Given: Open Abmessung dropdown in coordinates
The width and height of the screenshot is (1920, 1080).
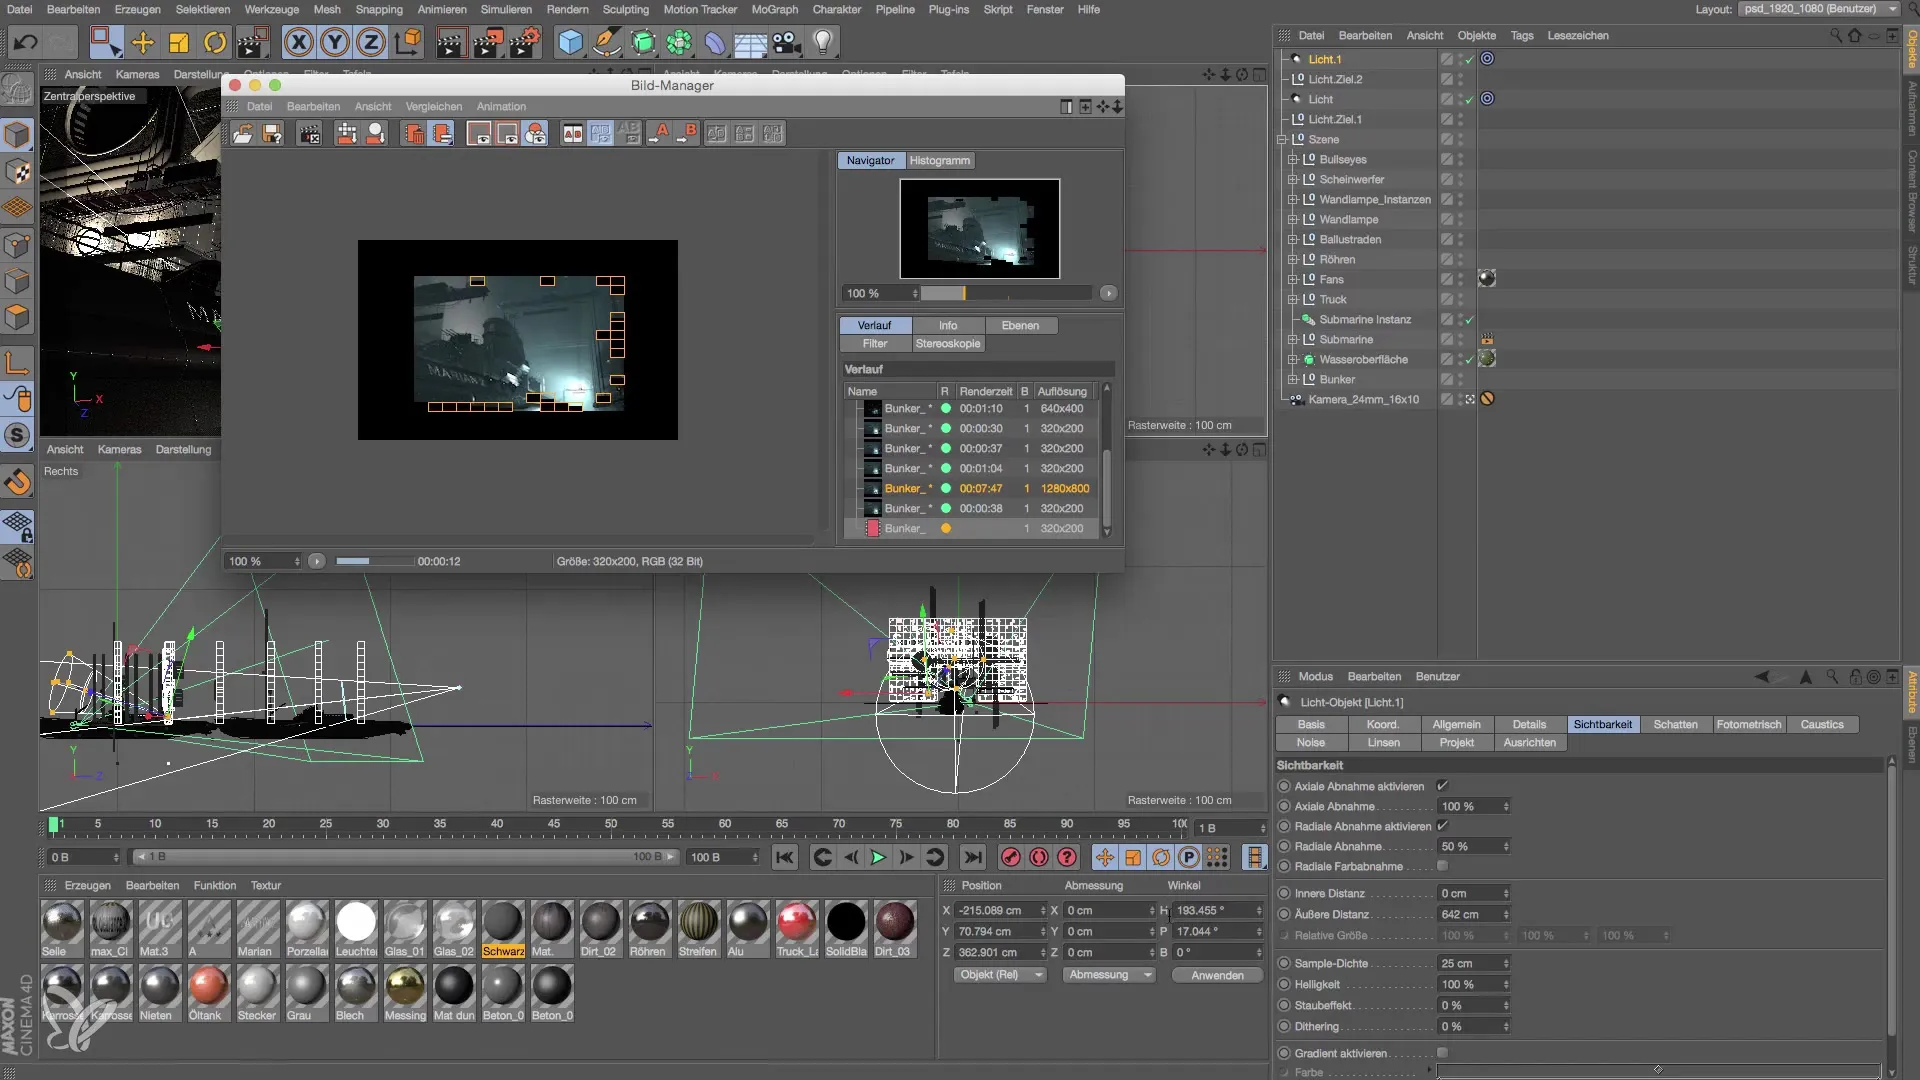Looking at the screenshot, I should [x=1109, y=975].
